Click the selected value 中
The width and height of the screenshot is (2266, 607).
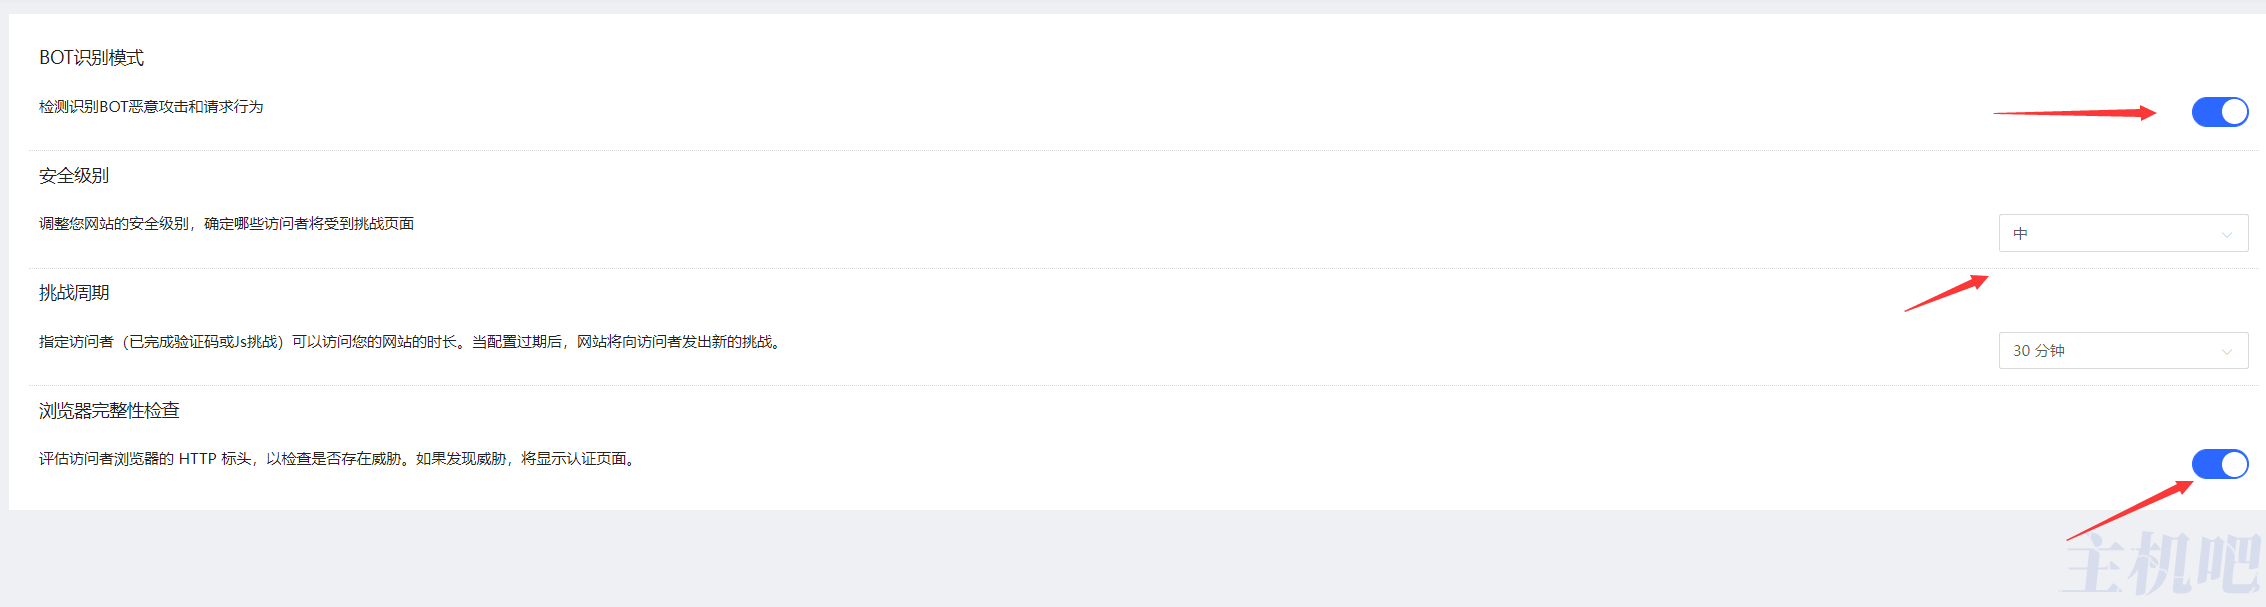tap(2020, 234)
